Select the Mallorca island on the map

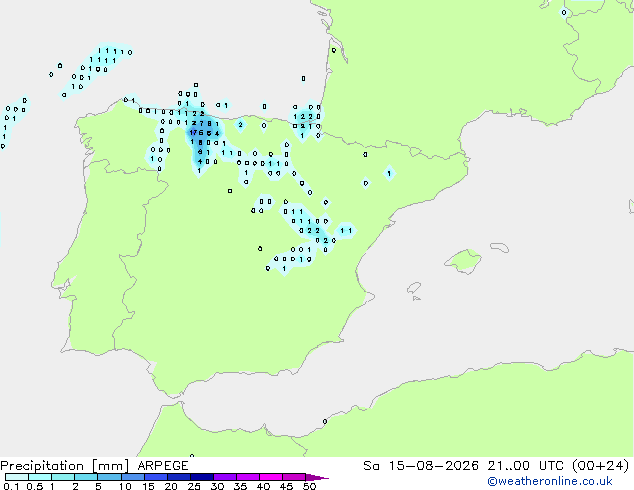coord(463,261)
